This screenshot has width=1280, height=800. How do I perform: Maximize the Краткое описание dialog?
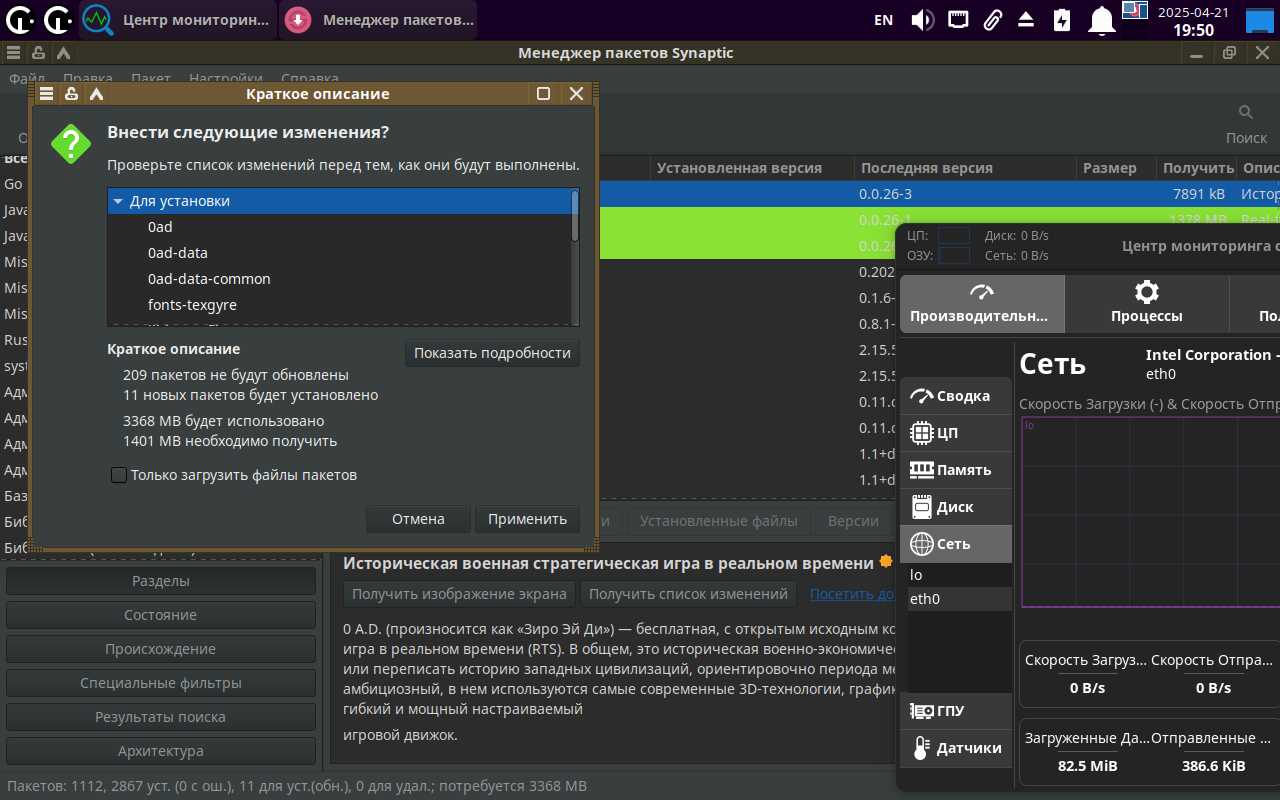point(544,94)
